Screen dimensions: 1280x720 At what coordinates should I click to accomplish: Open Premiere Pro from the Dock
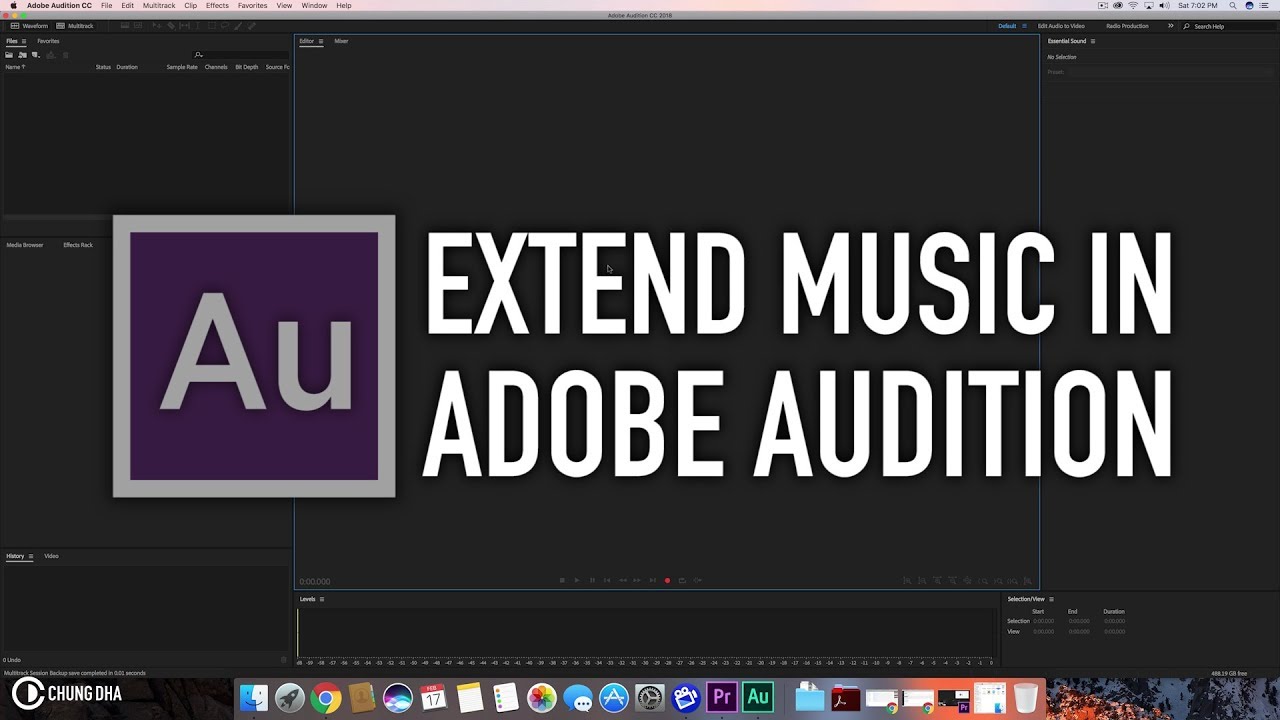point(722,697)
